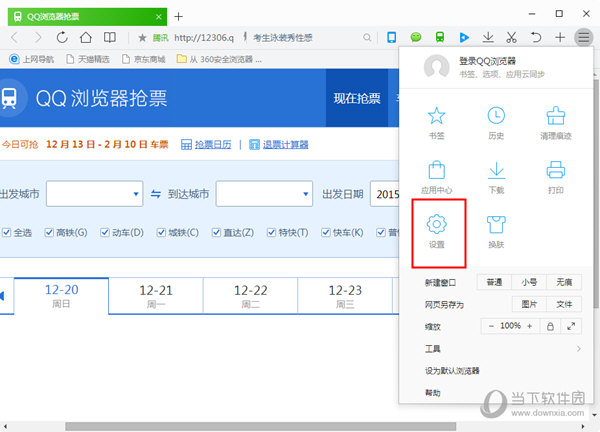Click the toolbar download arrow icon
This screenshot has width=600, height=432.
[488, 37]
